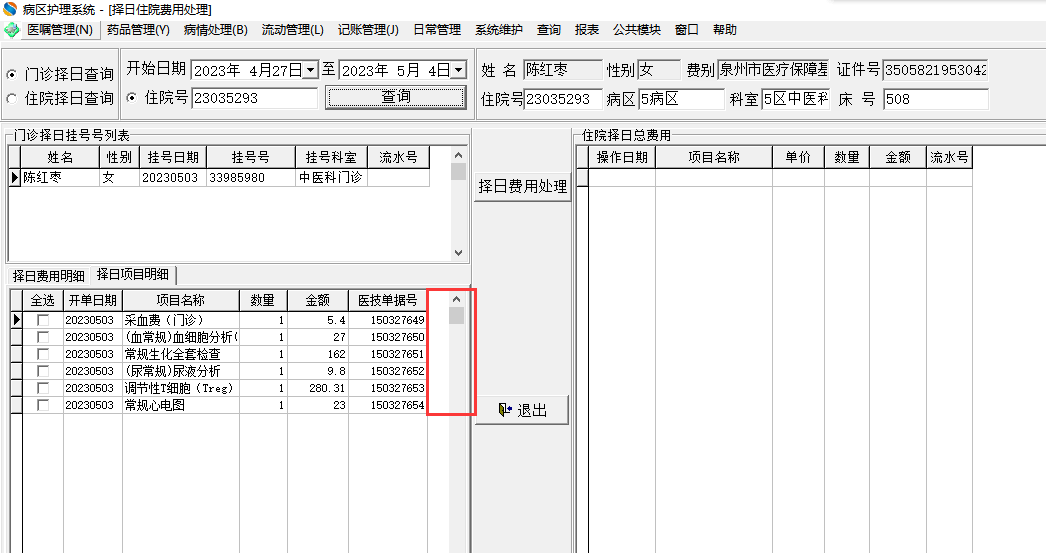
Task: Click scroll-down arrow of registration list
Action: tap(458, 253)
